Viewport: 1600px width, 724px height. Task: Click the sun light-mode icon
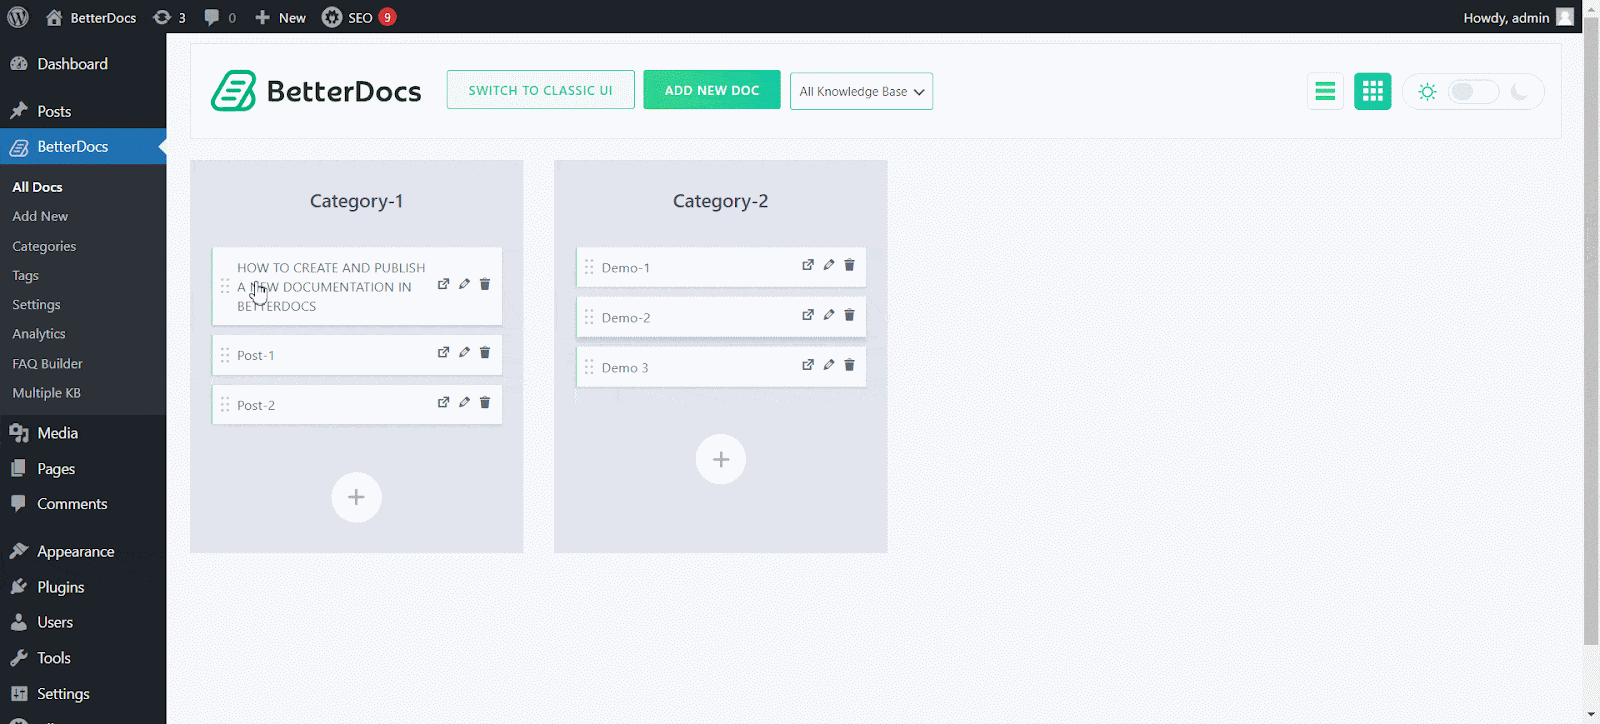coord(1427,91)
